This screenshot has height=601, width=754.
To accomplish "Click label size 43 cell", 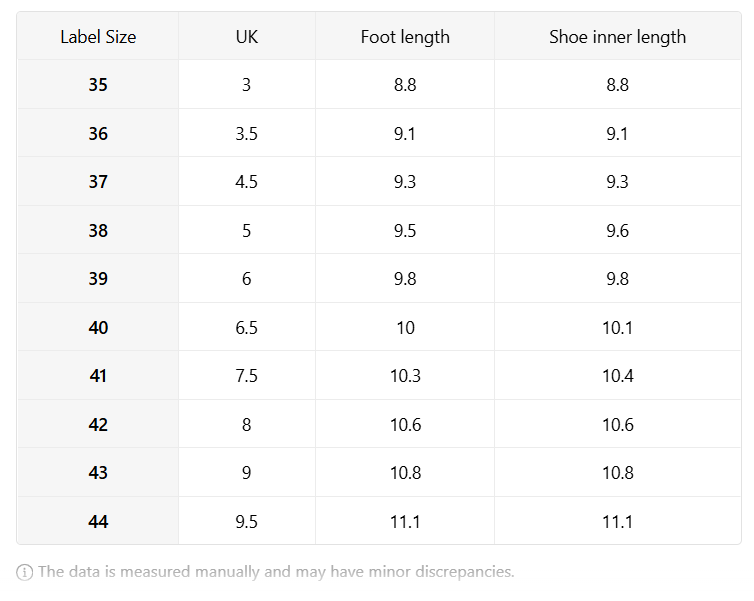I will [x=98, y=473].
